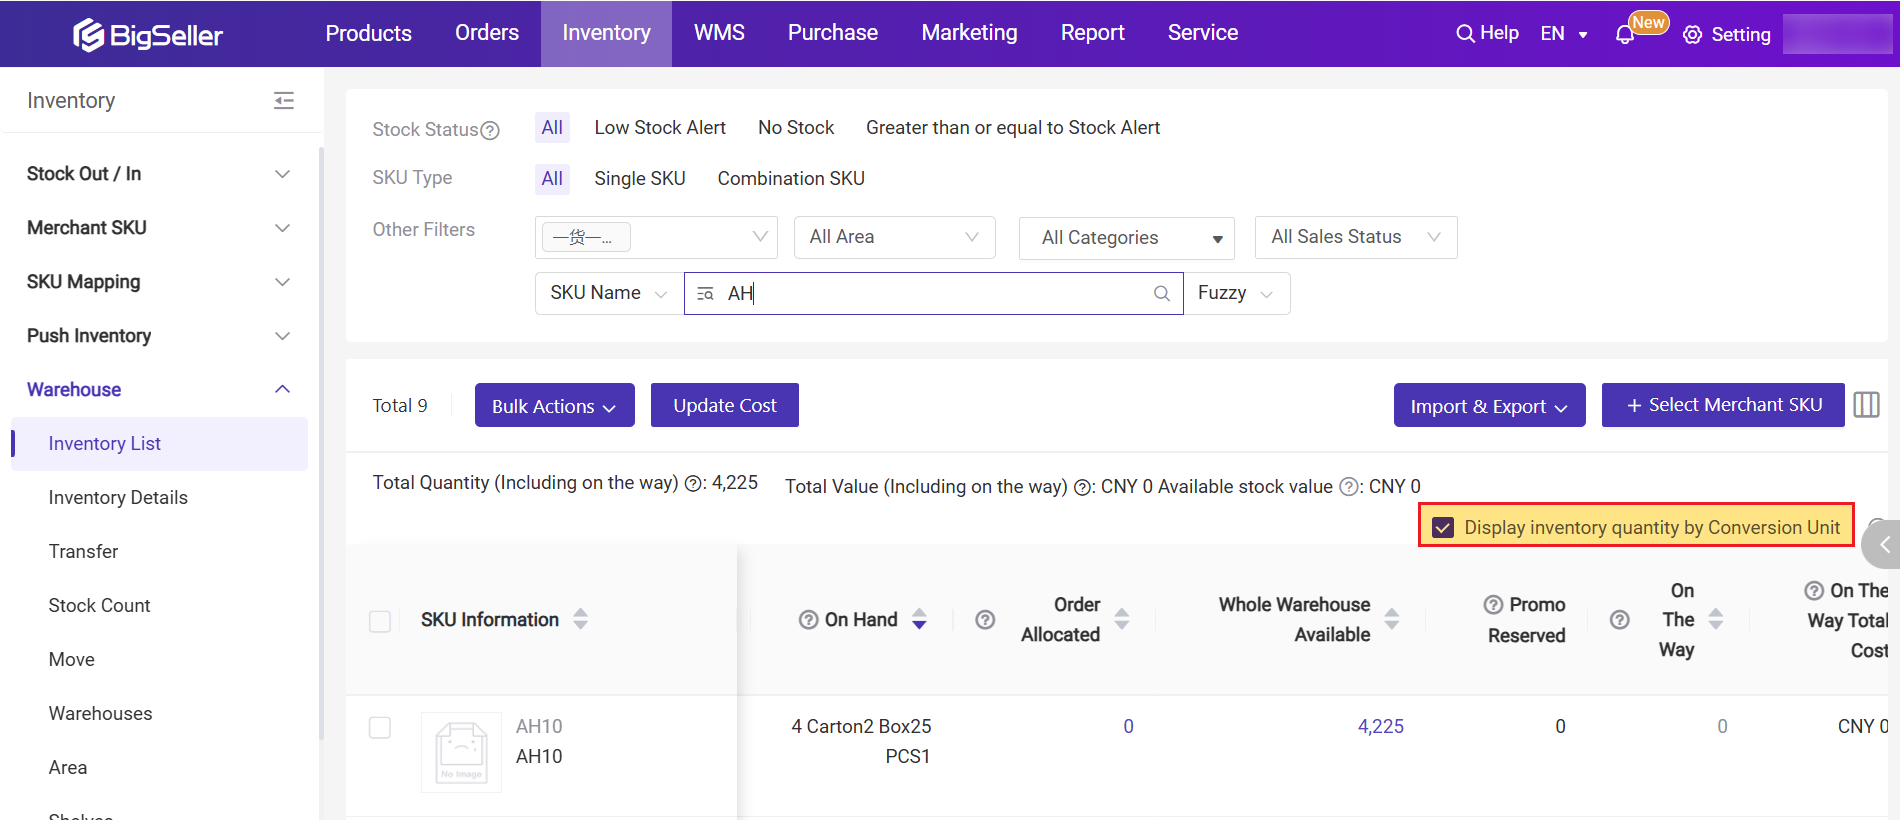Screen dimensions: 1900x820
Task: Click On The Way Total Cost help icon
Action: [1814, 591]
